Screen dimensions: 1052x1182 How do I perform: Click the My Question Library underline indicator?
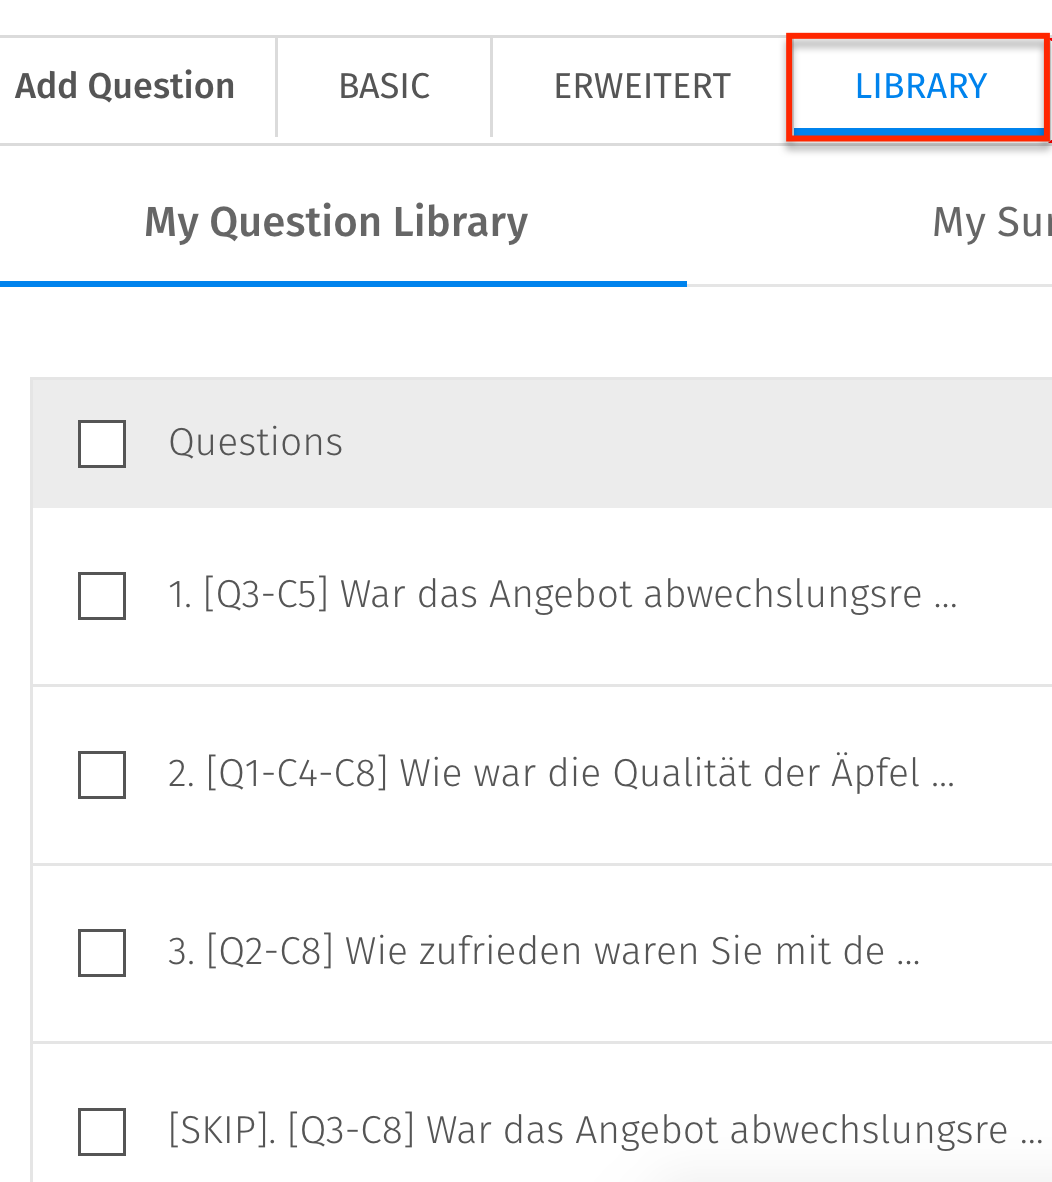(x=343, y=287)
